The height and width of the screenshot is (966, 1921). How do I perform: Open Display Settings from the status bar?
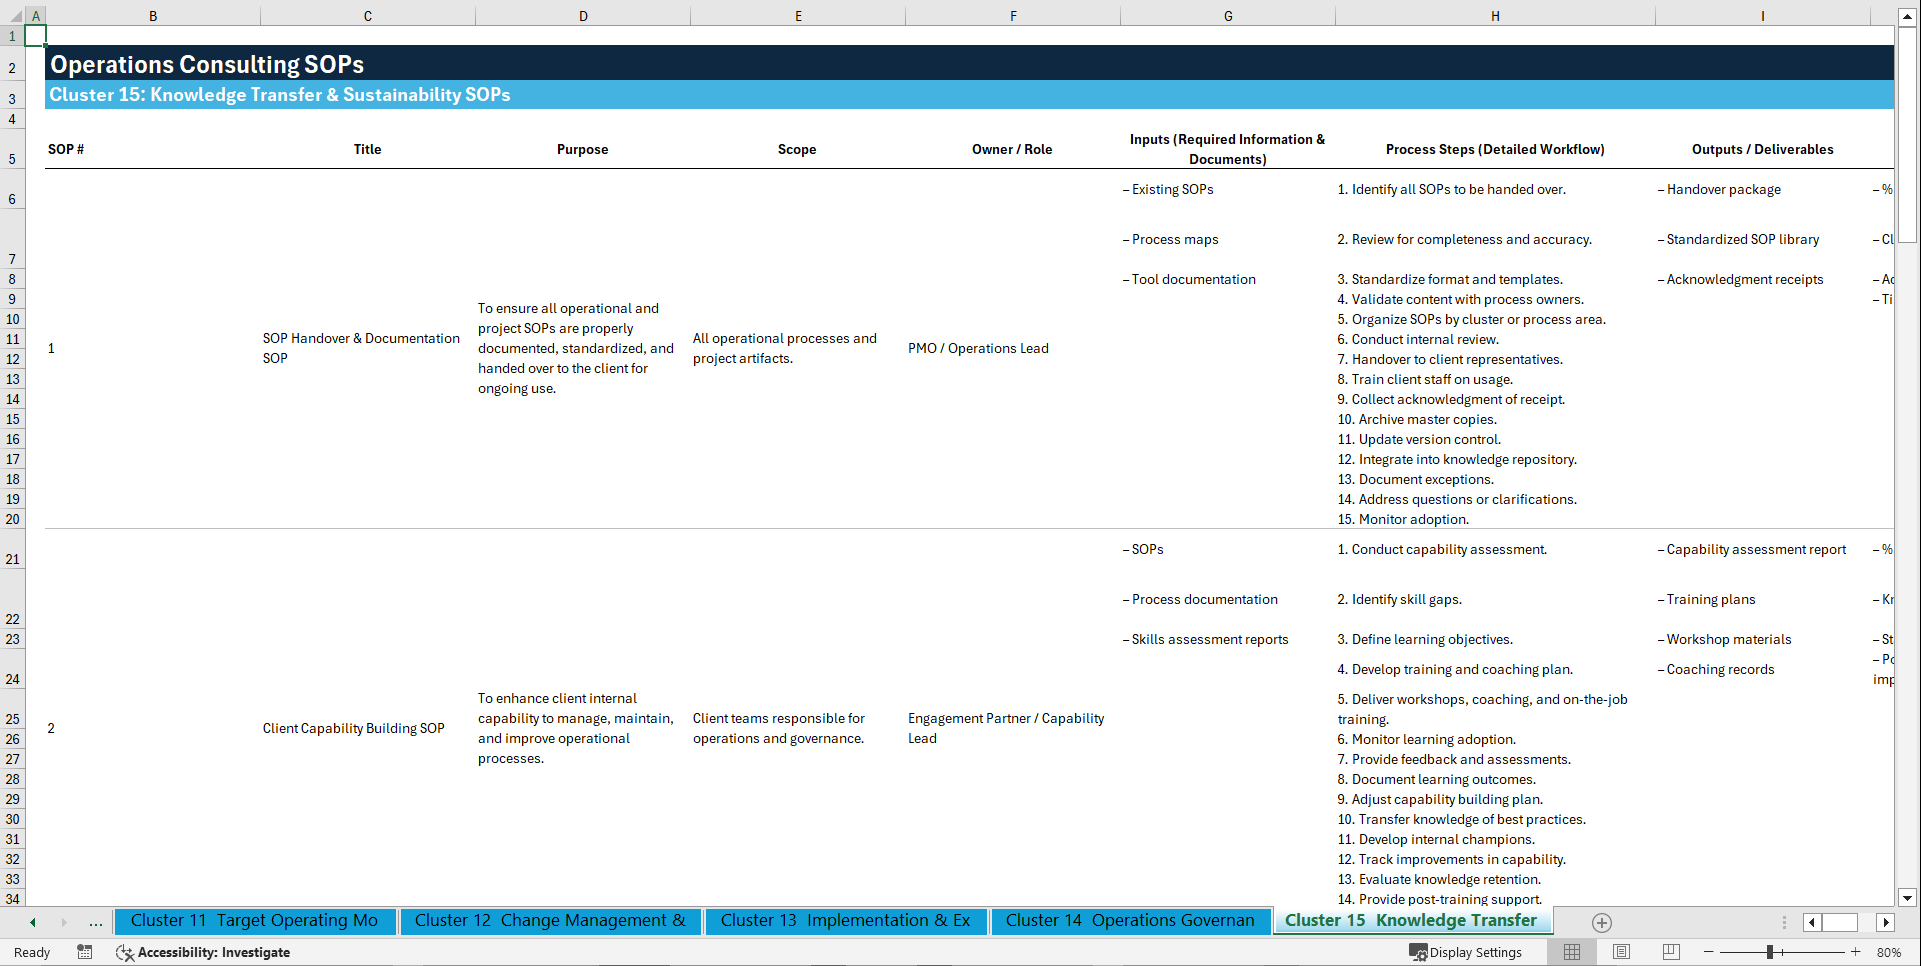[1467, 952]
